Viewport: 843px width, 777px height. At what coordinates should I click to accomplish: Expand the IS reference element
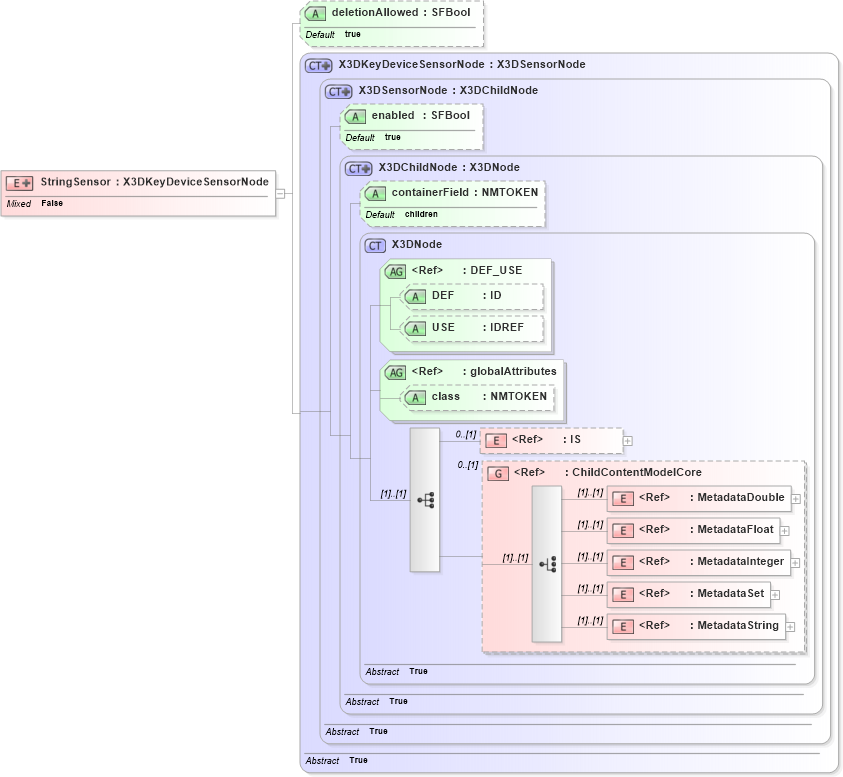[627, 441]
